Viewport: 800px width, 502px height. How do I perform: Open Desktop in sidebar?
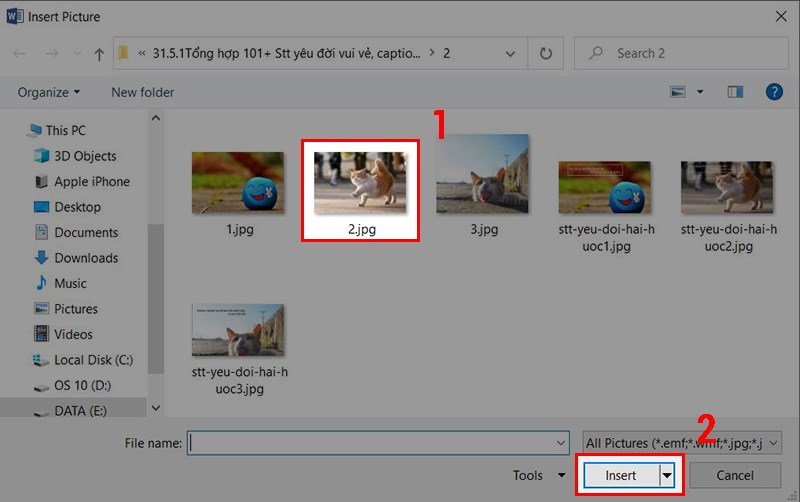coord(78,207)
